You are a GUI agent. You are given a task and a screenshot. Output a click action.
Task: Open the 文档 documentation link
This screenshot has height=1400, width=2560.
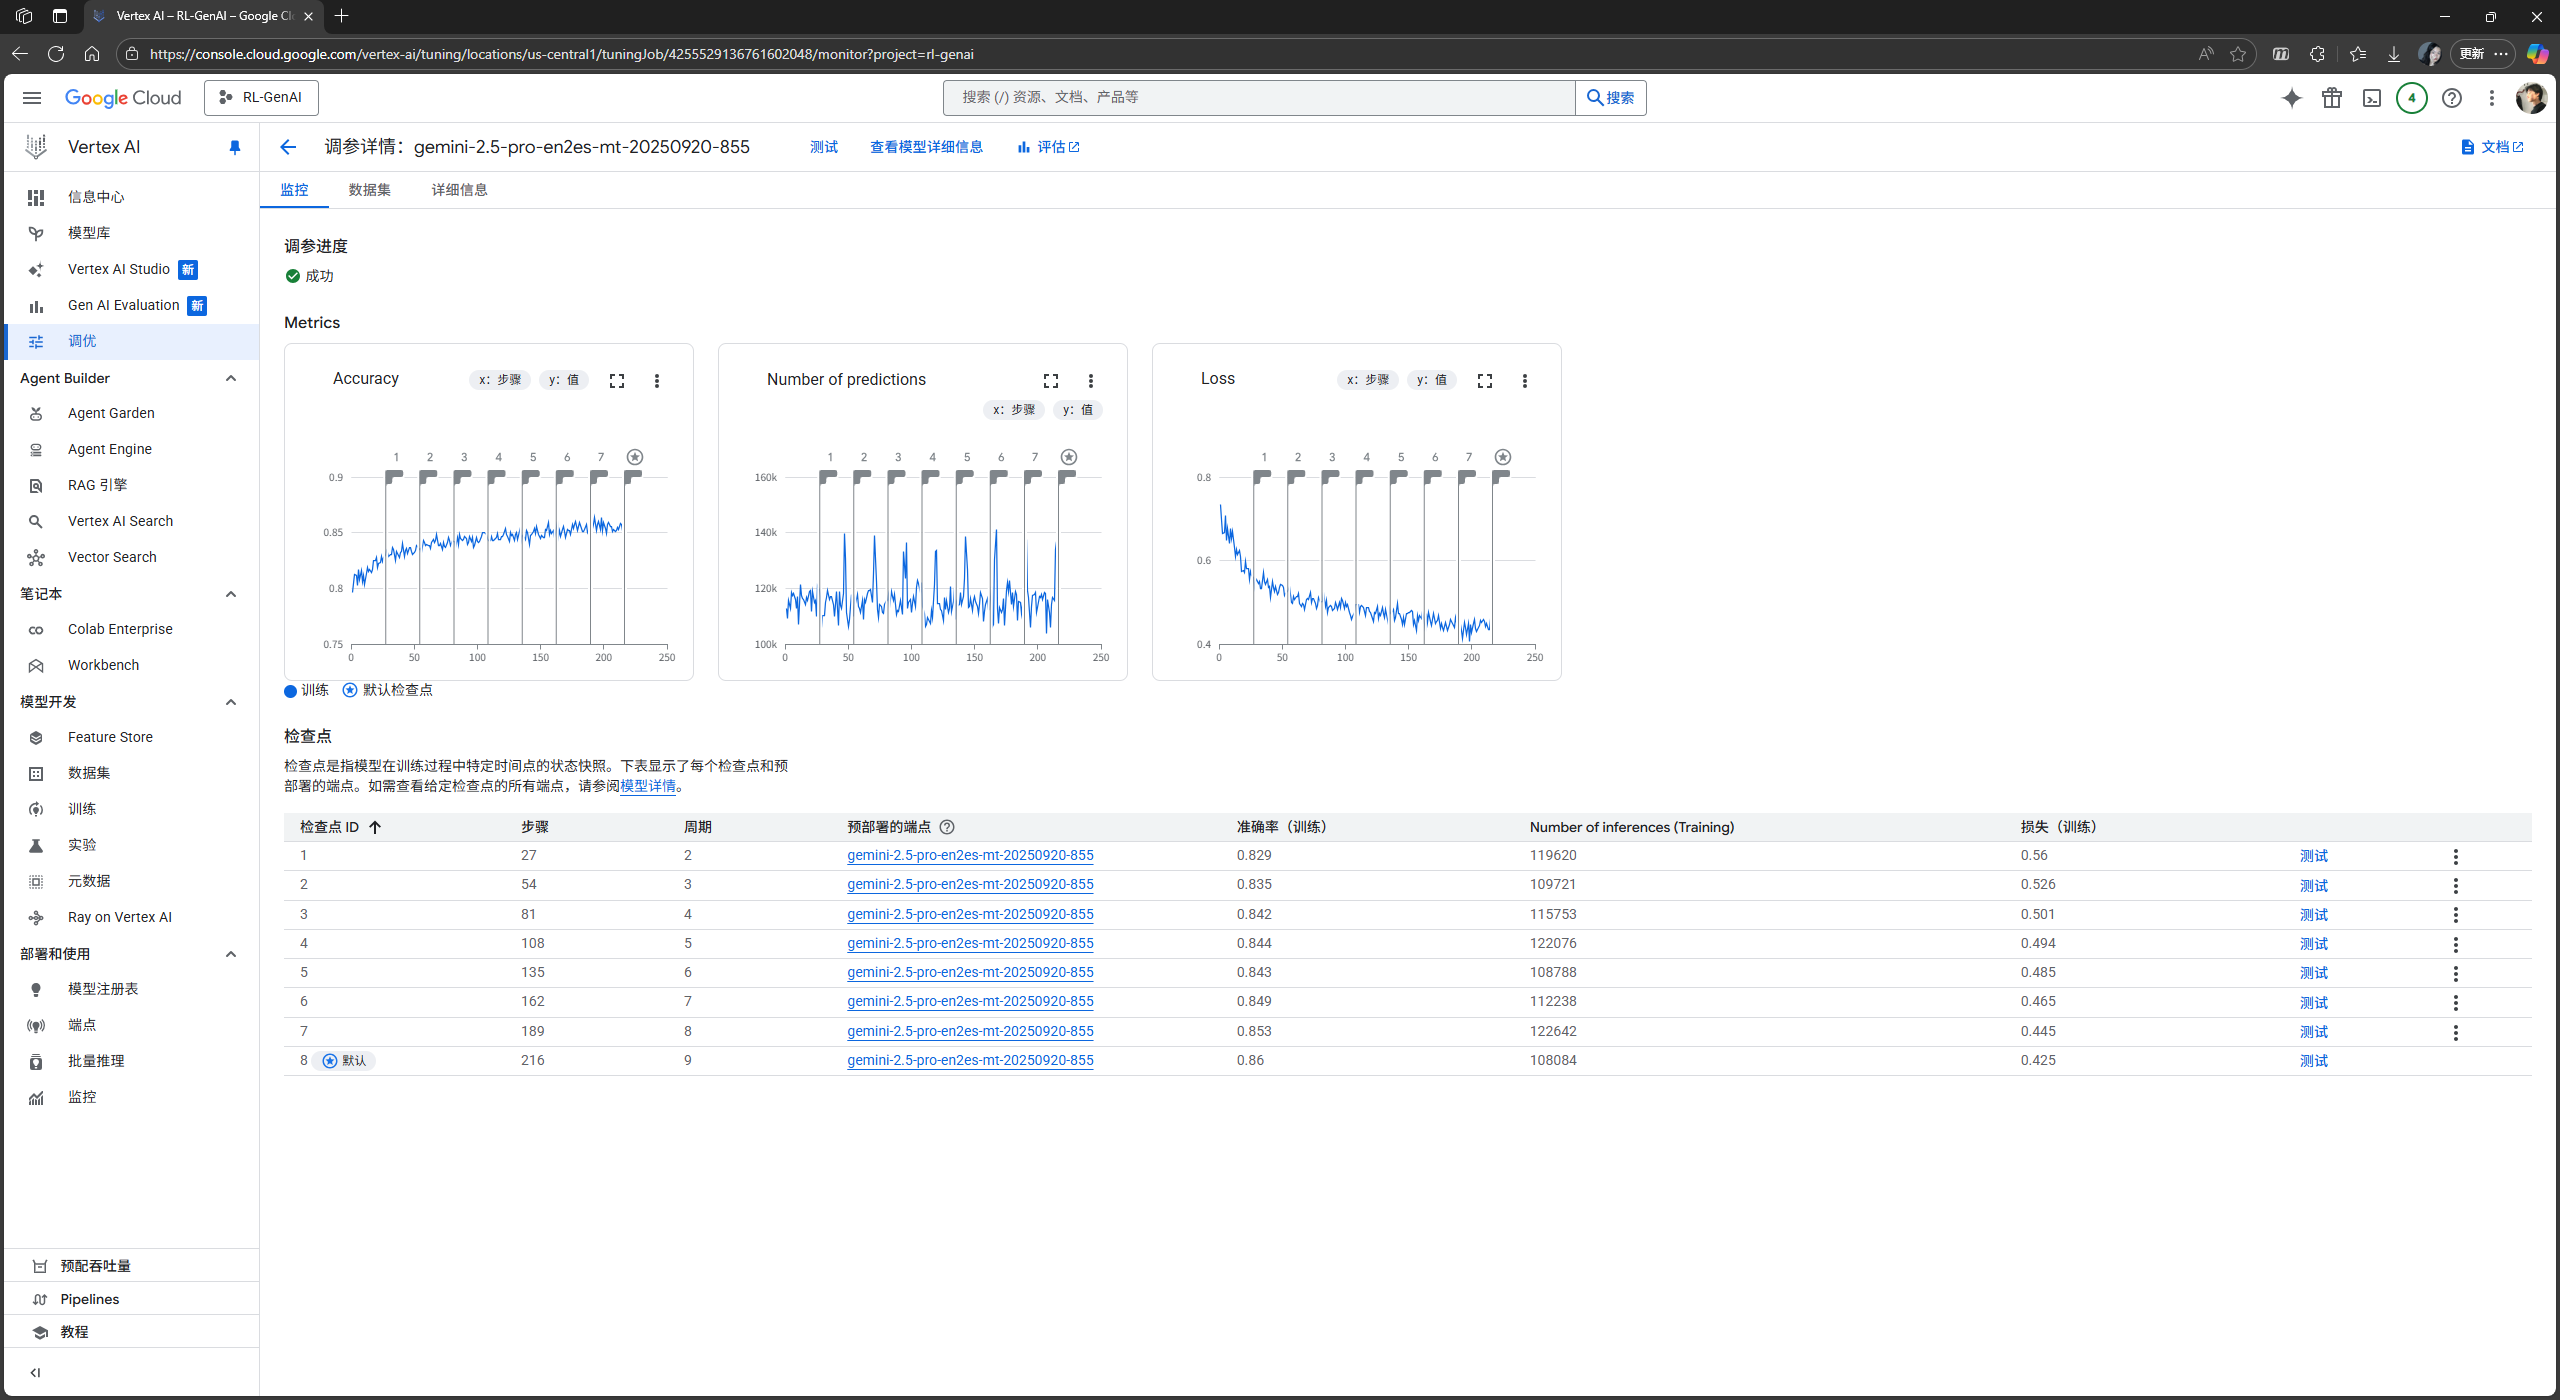[2492, 148]
